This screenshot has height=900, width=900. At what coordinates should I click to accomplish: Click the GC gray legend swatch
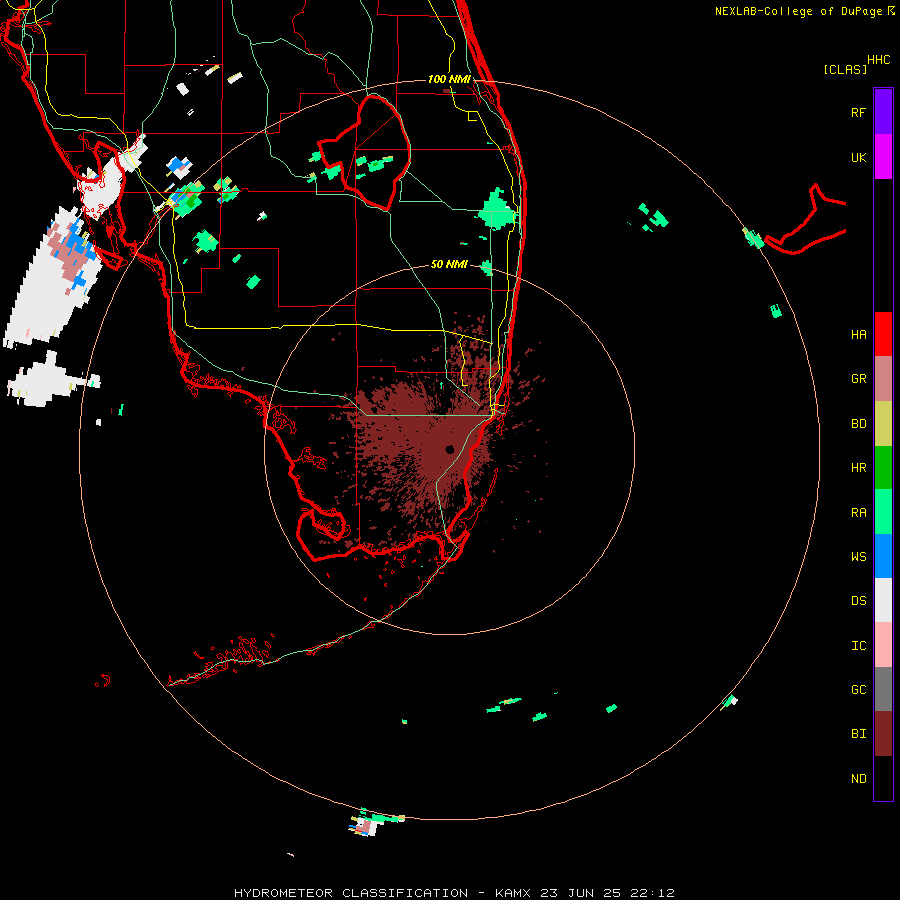[883, 689]
